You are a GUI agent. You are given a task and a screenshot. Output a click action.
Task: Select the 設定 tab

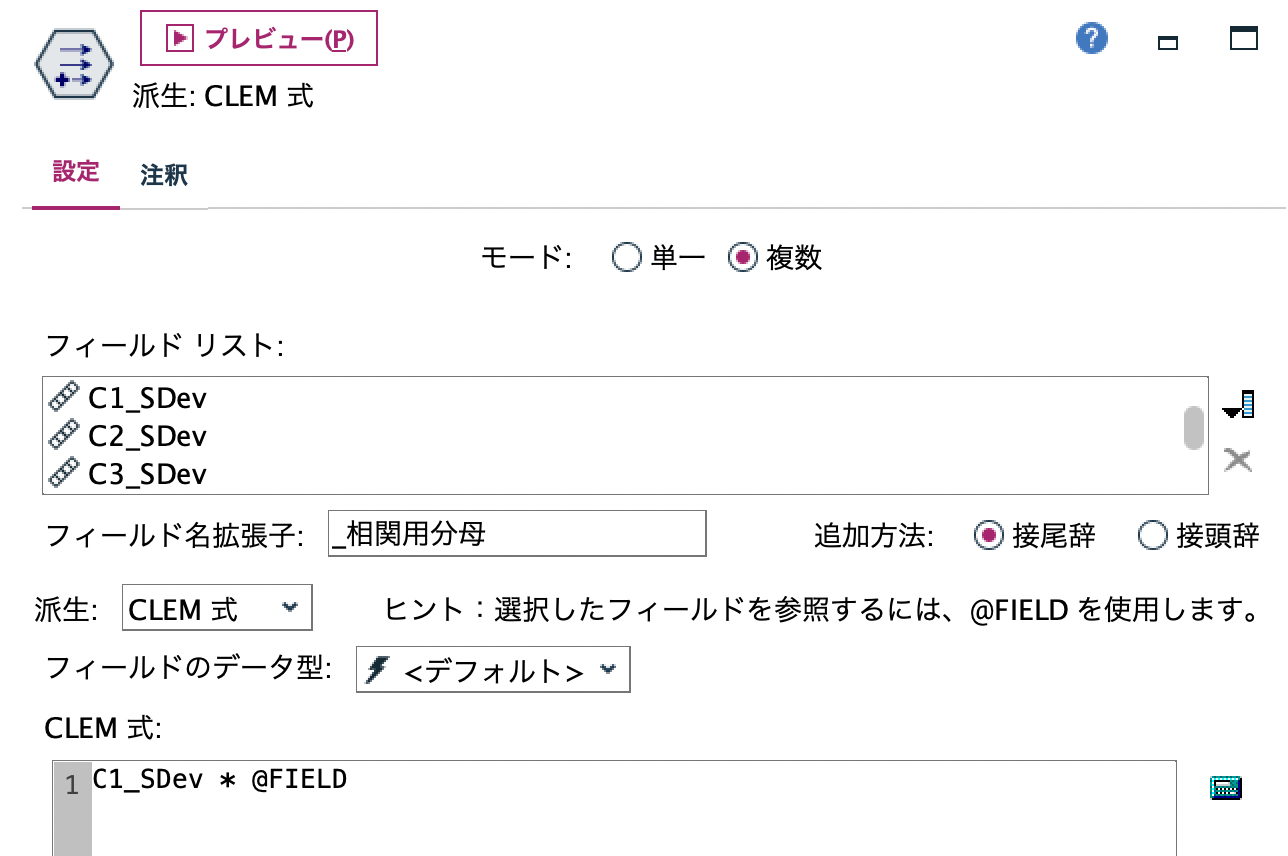(76, 173)
